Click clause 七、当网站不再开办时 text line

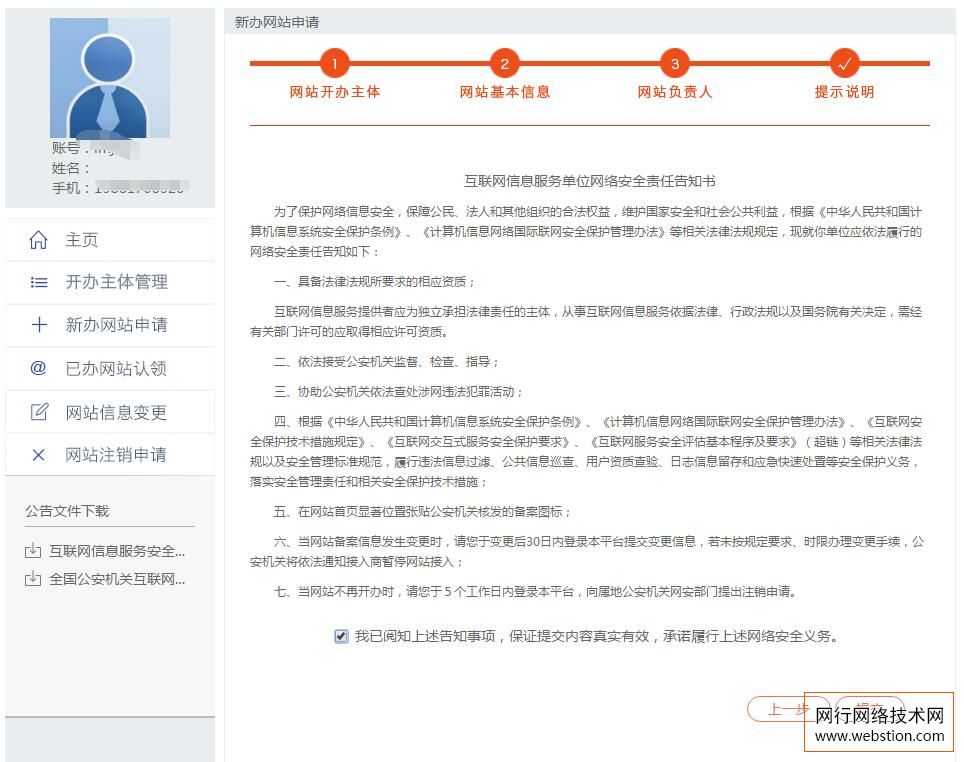click(x=536, y=592)
